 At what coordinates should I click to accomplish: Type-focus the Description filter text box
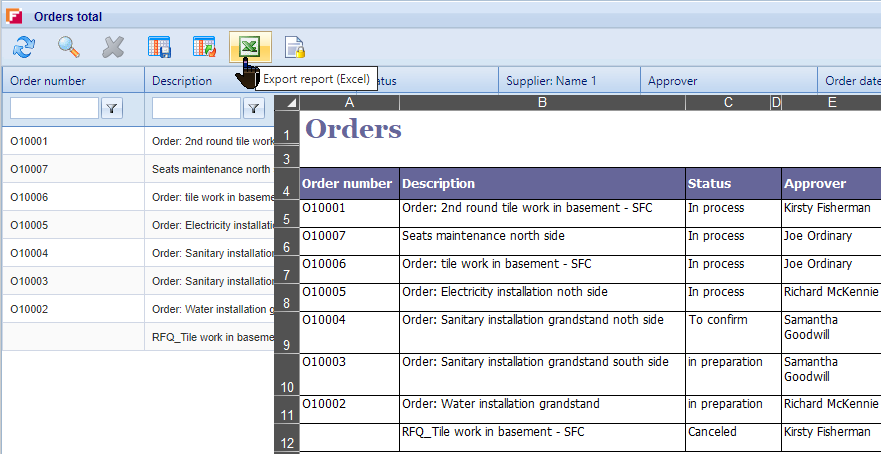coord(196,108)
